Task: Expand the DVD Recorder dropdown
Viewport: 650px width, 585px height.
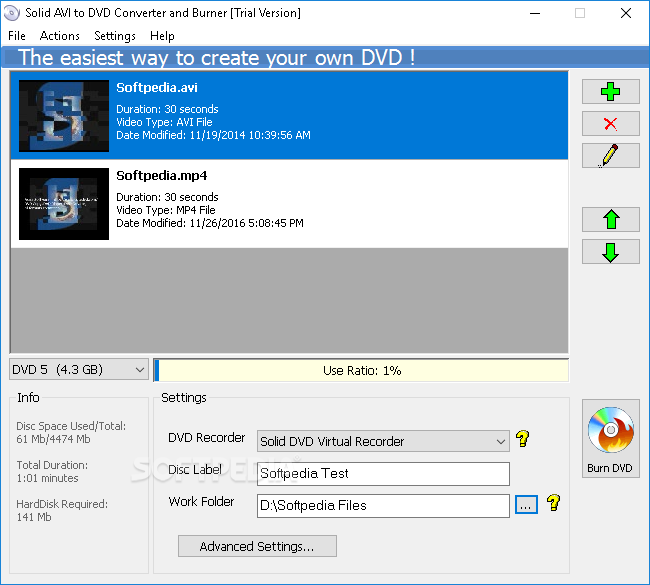Action: [x=383, y=441]
